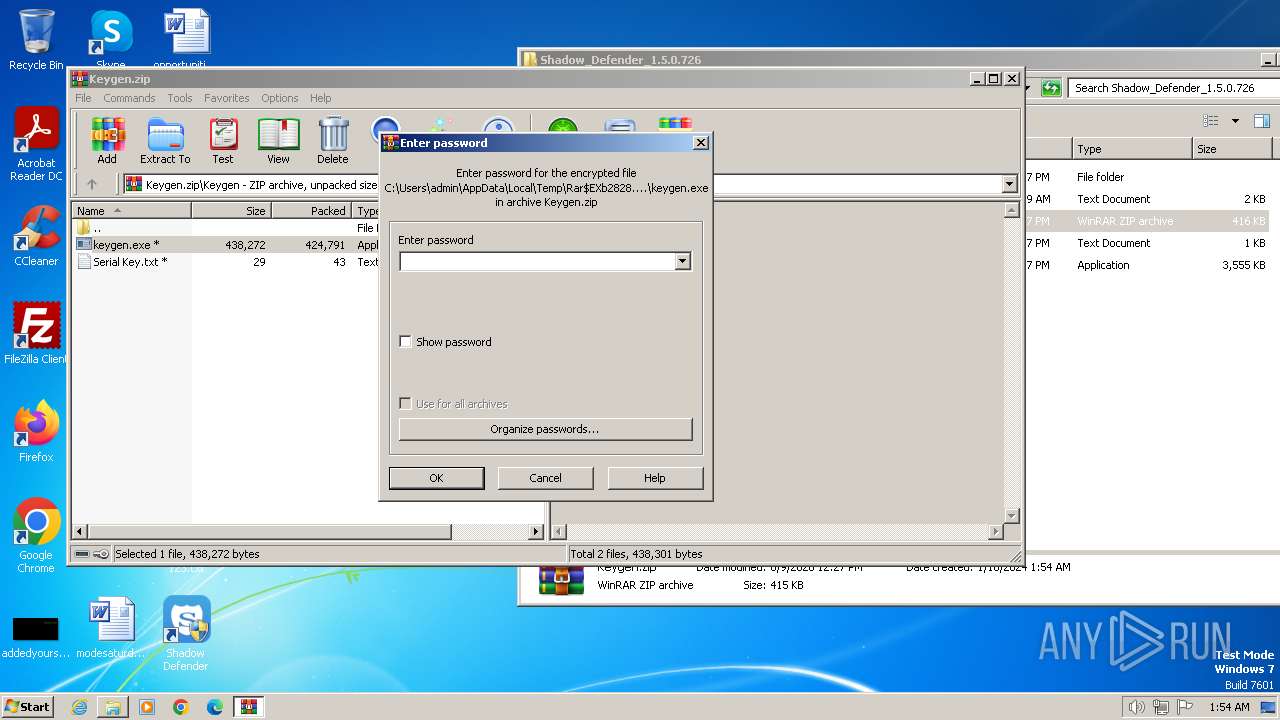Click down arrow of WinRAR vertical scrollbar
The height and width of the screenshot is (720, 1280).
(1011, 516)
